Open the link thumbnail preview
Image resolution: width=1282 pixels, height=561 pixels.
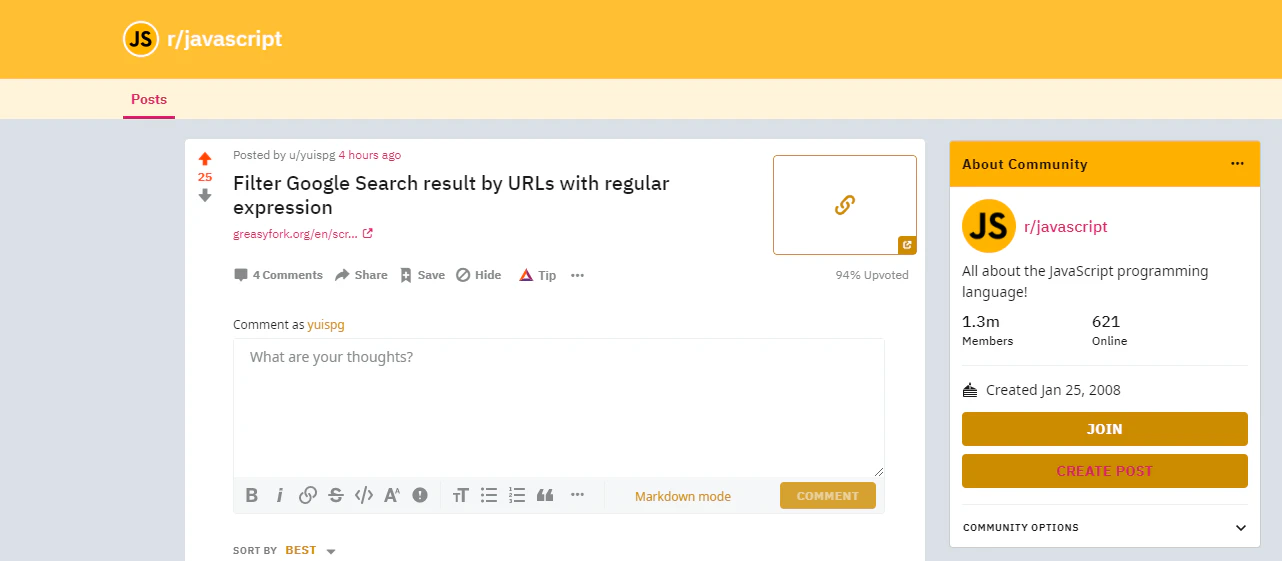coord(845,205)
